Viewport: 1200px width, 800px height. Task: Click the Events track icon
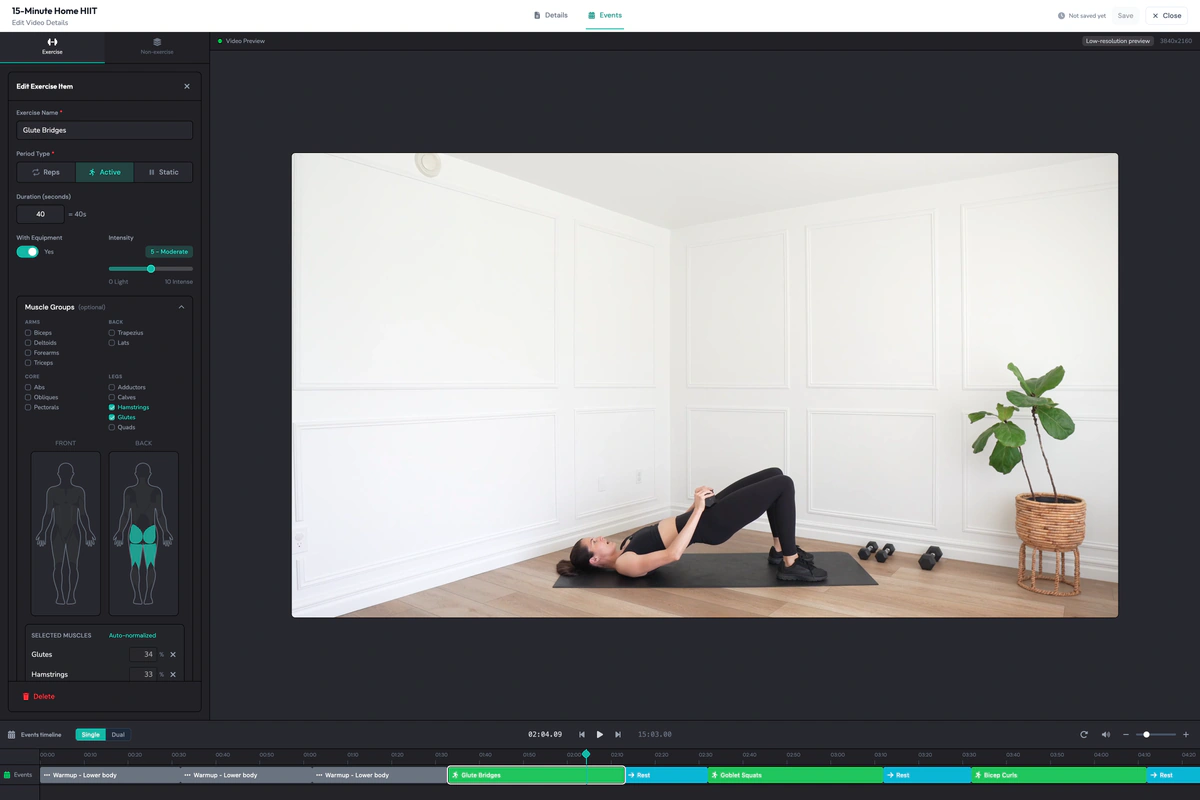(7, 775)
